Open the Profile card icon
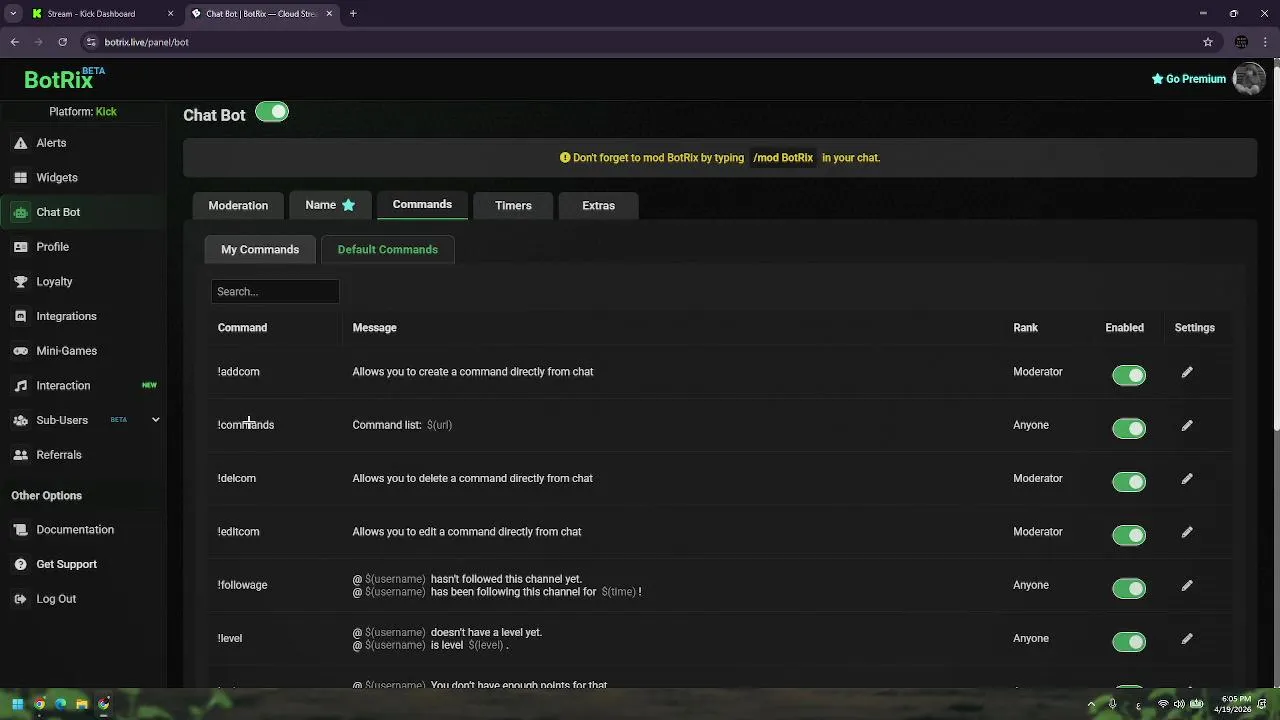This screenshot has width=1280, height=720. (20, 247)
